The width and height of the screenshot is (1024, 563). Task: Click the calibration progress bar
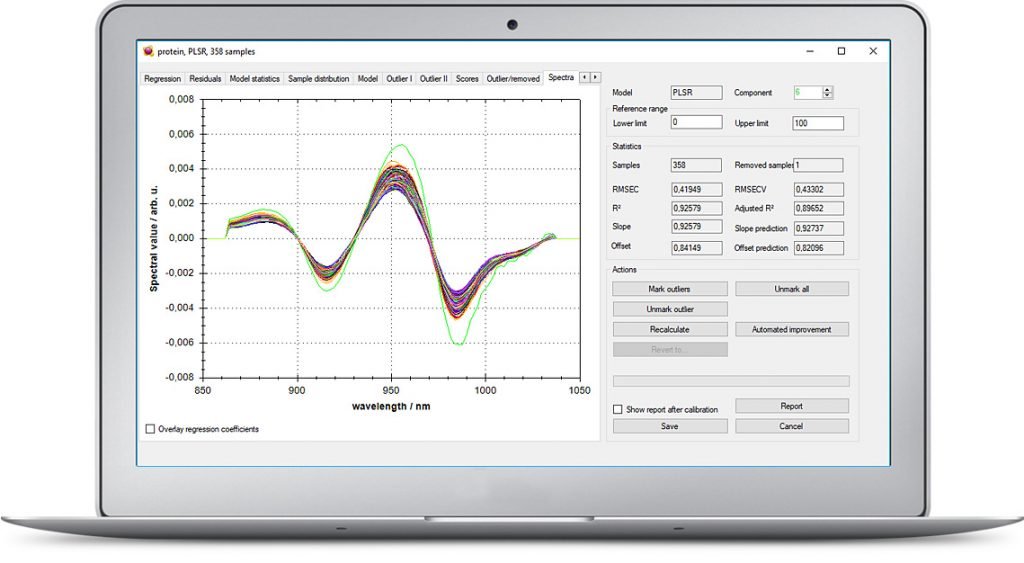[x=731, y=381]
